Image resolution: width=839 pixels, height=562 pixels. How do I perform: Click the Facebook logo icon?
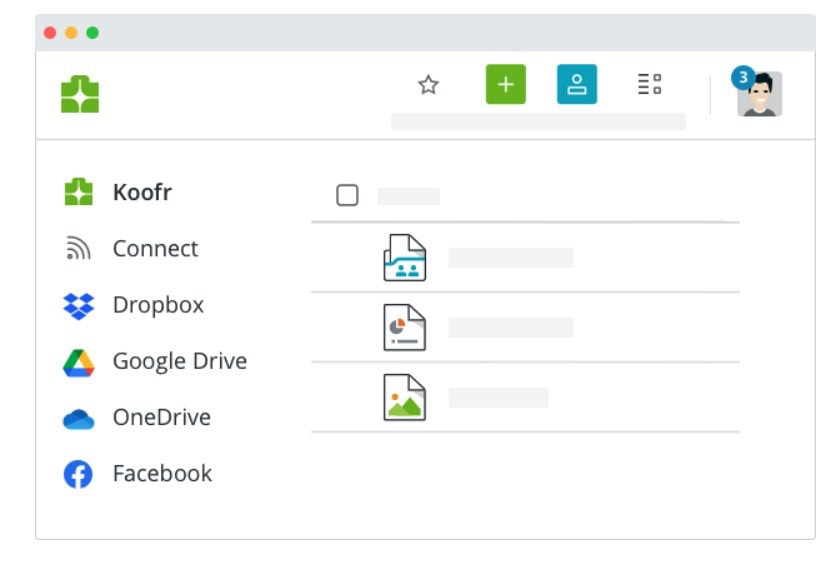79,474
